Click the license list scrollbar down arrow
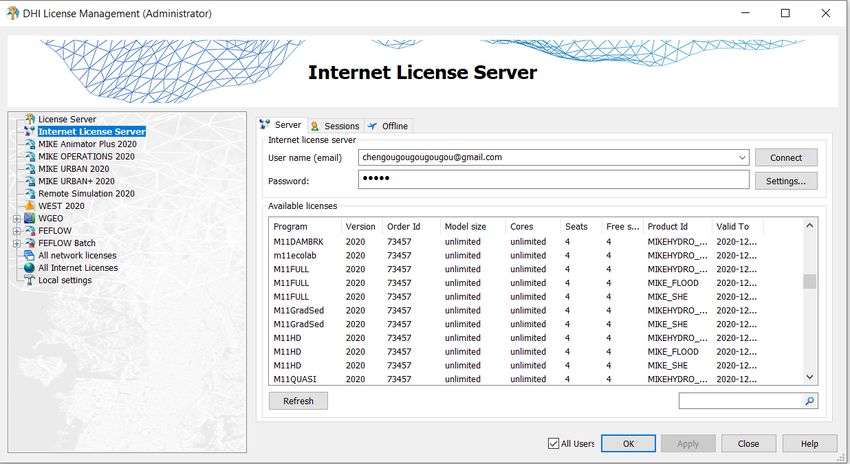The image size is (850, 464). [809, 377]
